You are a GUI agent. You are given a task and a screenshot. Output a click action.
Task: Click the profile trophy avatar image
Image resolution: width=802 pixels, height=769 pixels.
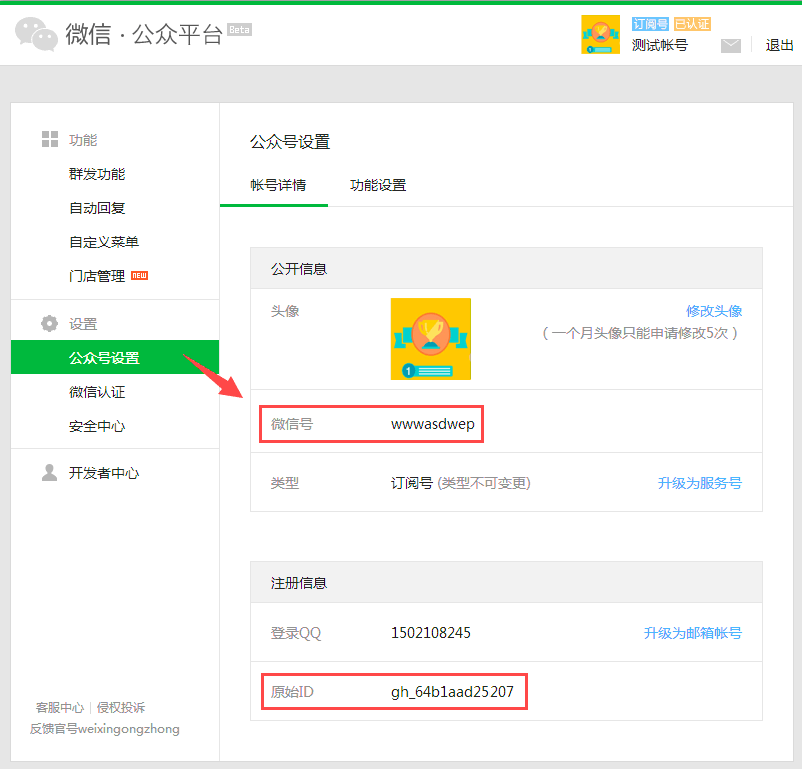point(430,339)
